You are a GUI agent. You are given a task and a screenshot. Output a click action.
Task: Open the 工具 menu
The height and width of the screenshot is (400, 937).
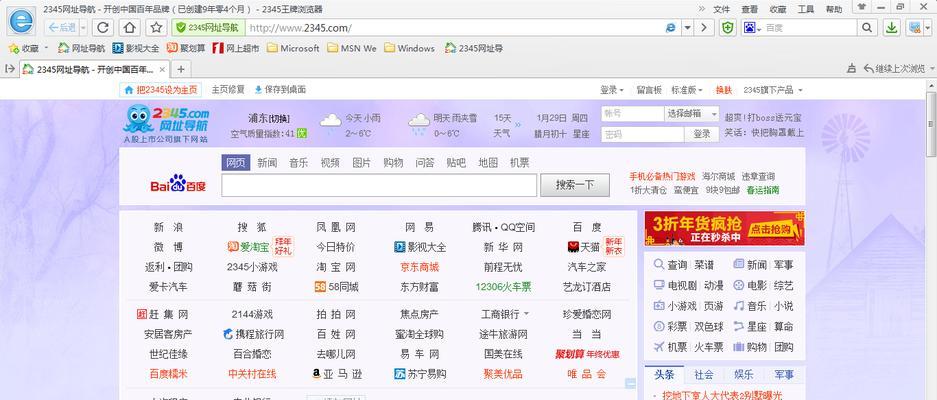[x=806, y=9]
